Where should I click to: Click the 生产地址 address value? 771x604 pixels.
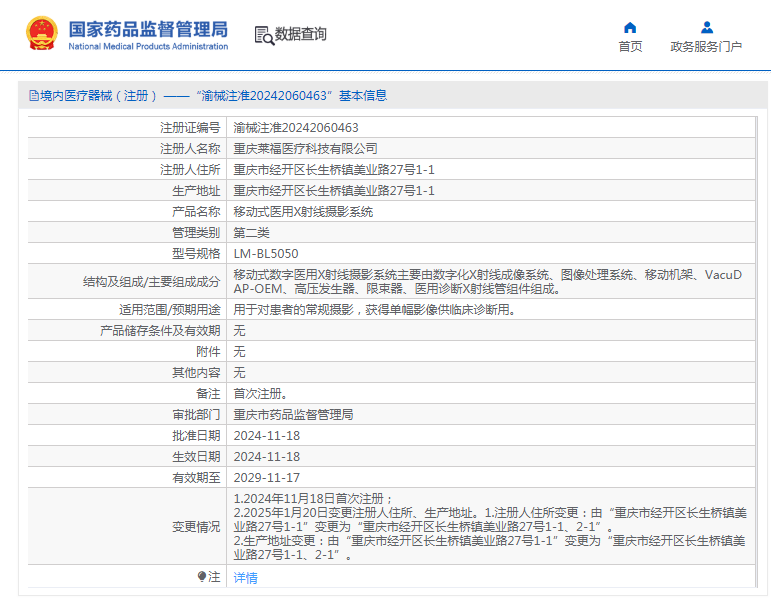[334, 191]
